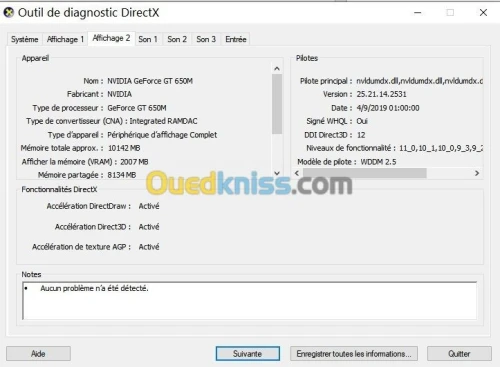Screen dimensions: 500x367
Task: Click the 10142 MB total memory value
Action: pos(124,148)
